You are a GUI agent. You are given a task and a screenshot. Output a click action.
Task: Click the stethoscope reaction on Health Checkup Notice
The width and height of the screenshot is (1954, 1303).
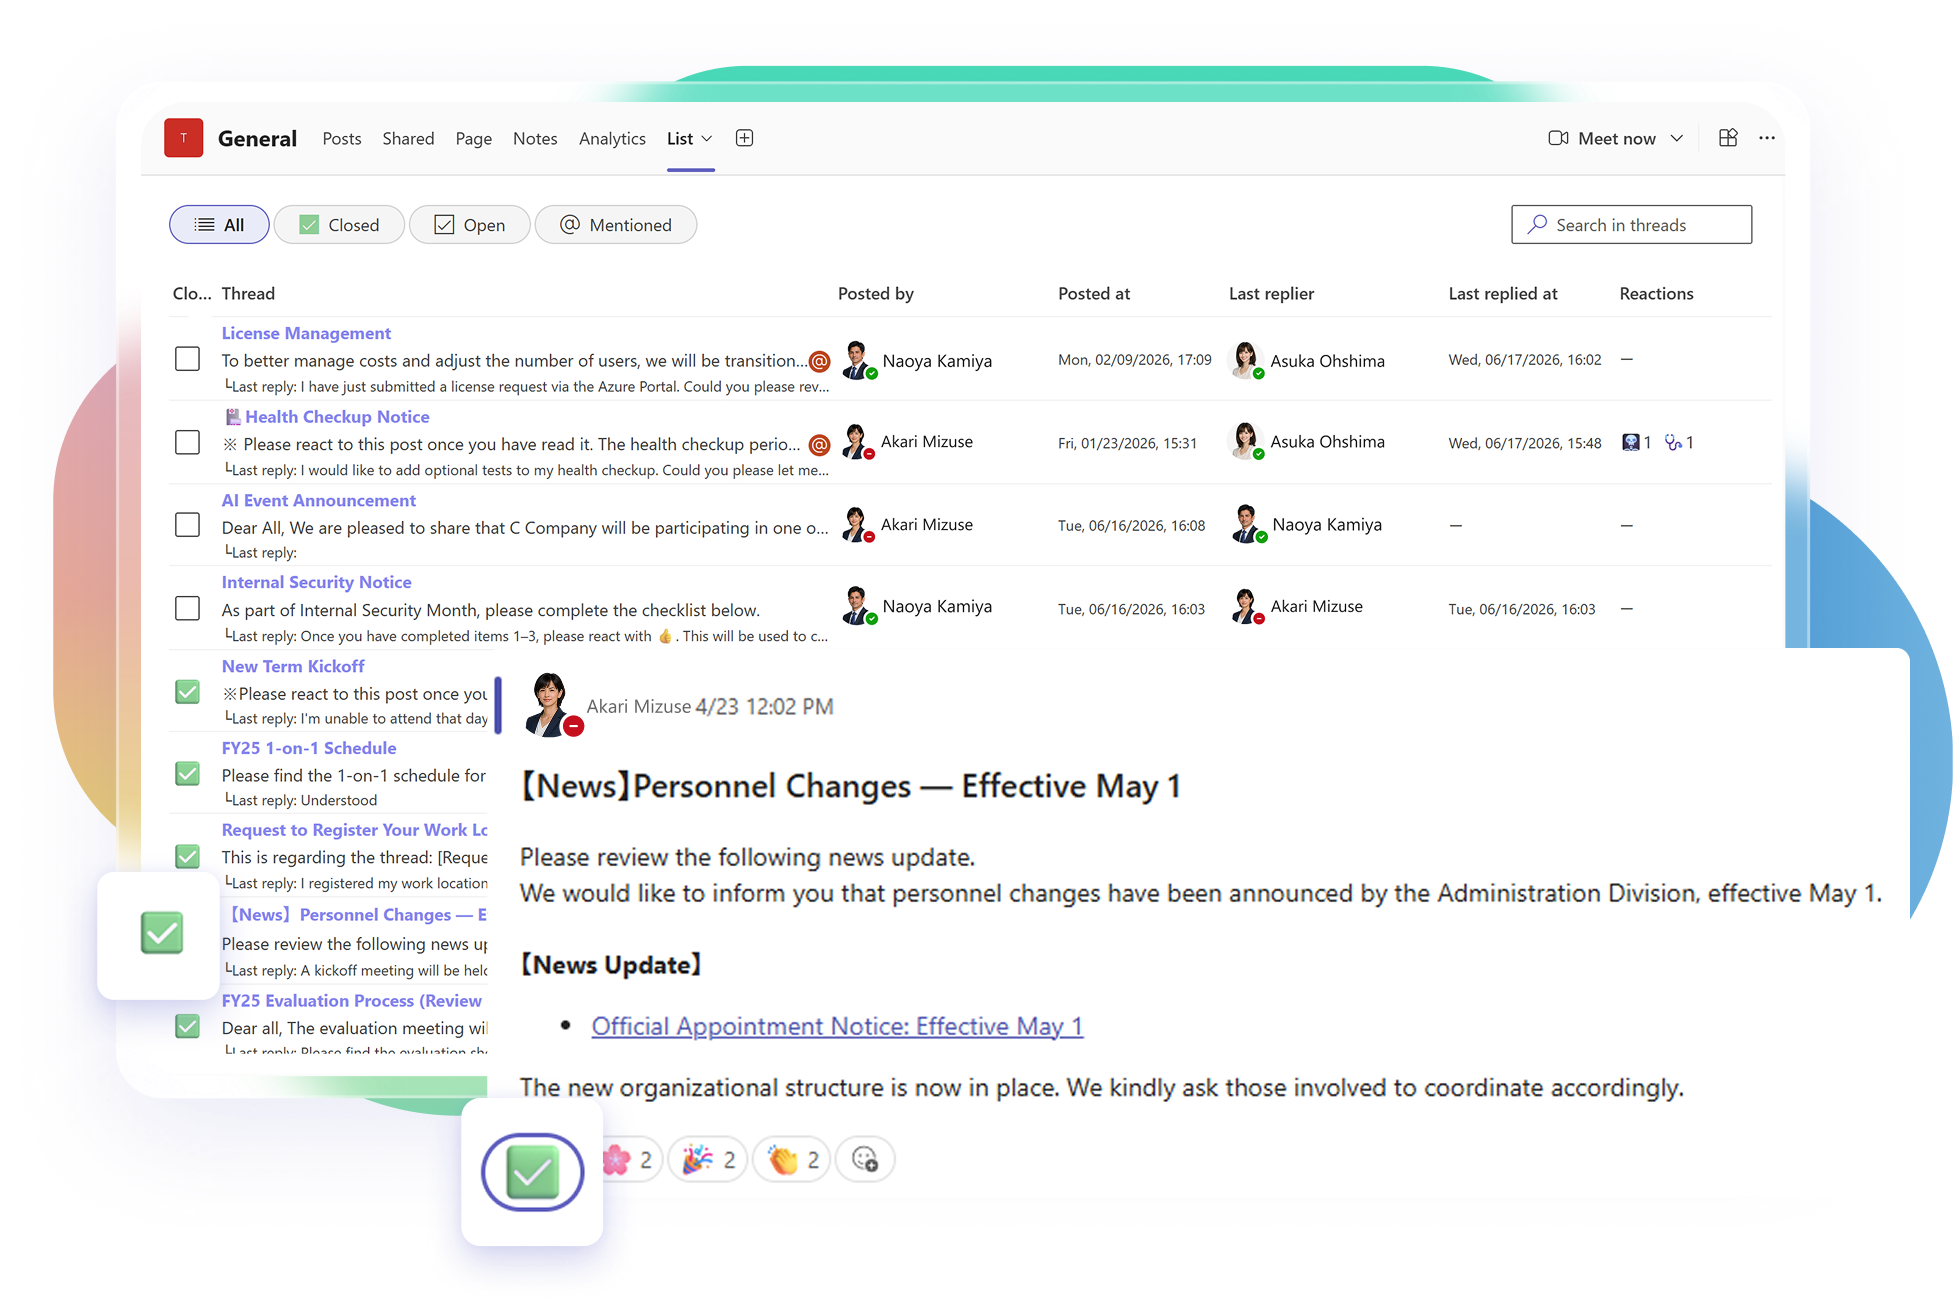pyautogui.click(x=1679, y=443)
